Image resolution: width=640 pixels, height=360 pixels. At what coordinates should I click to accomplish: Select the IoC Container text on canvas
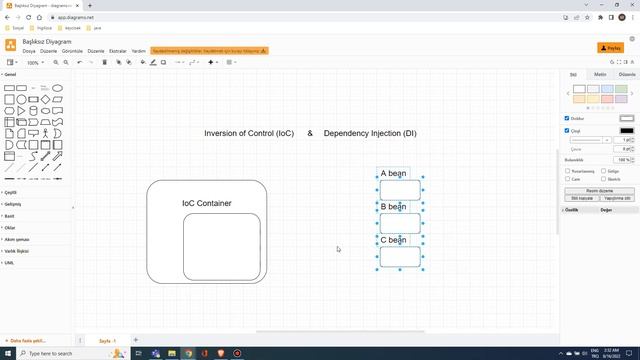[207, 203]
